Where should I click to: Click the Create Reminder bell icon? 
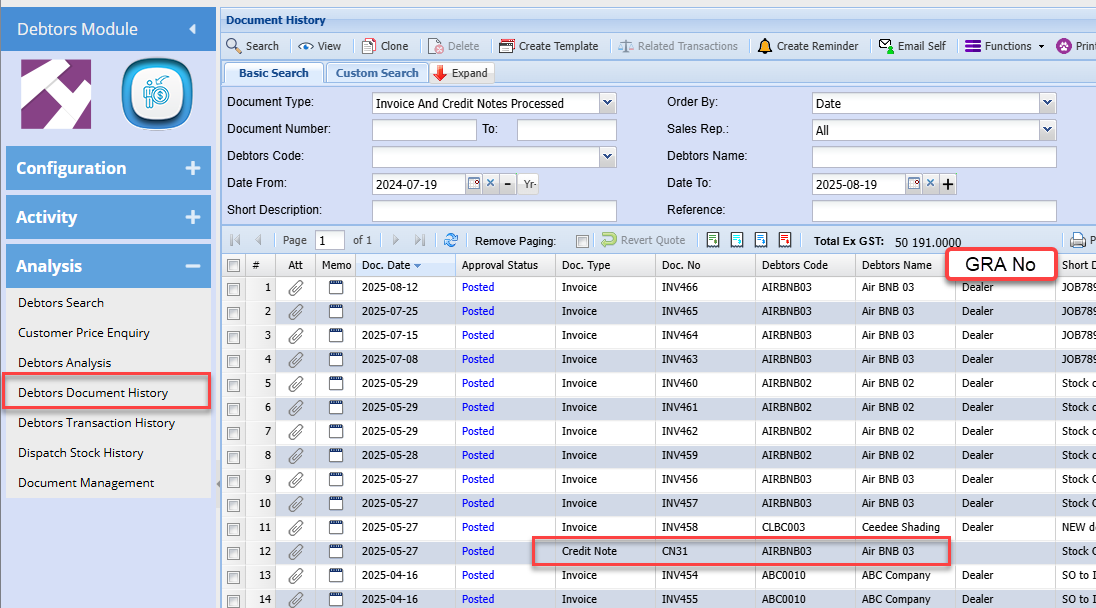[x=765, y=46]
